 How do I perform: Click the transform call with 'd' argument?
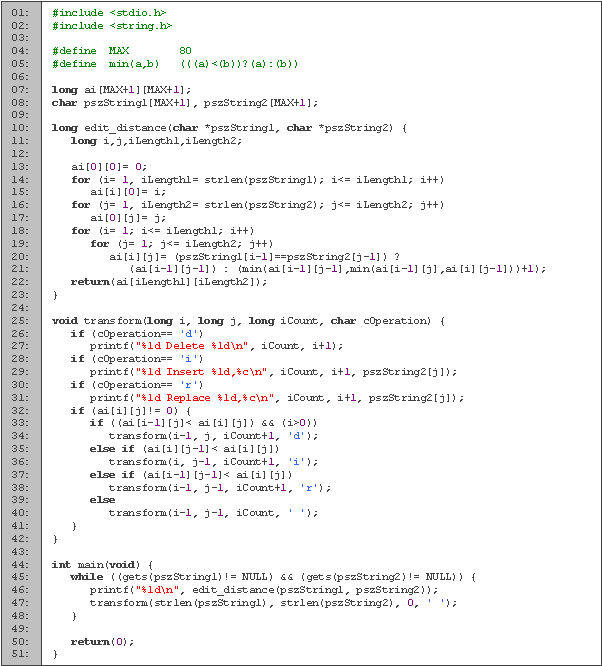(214, 436)
